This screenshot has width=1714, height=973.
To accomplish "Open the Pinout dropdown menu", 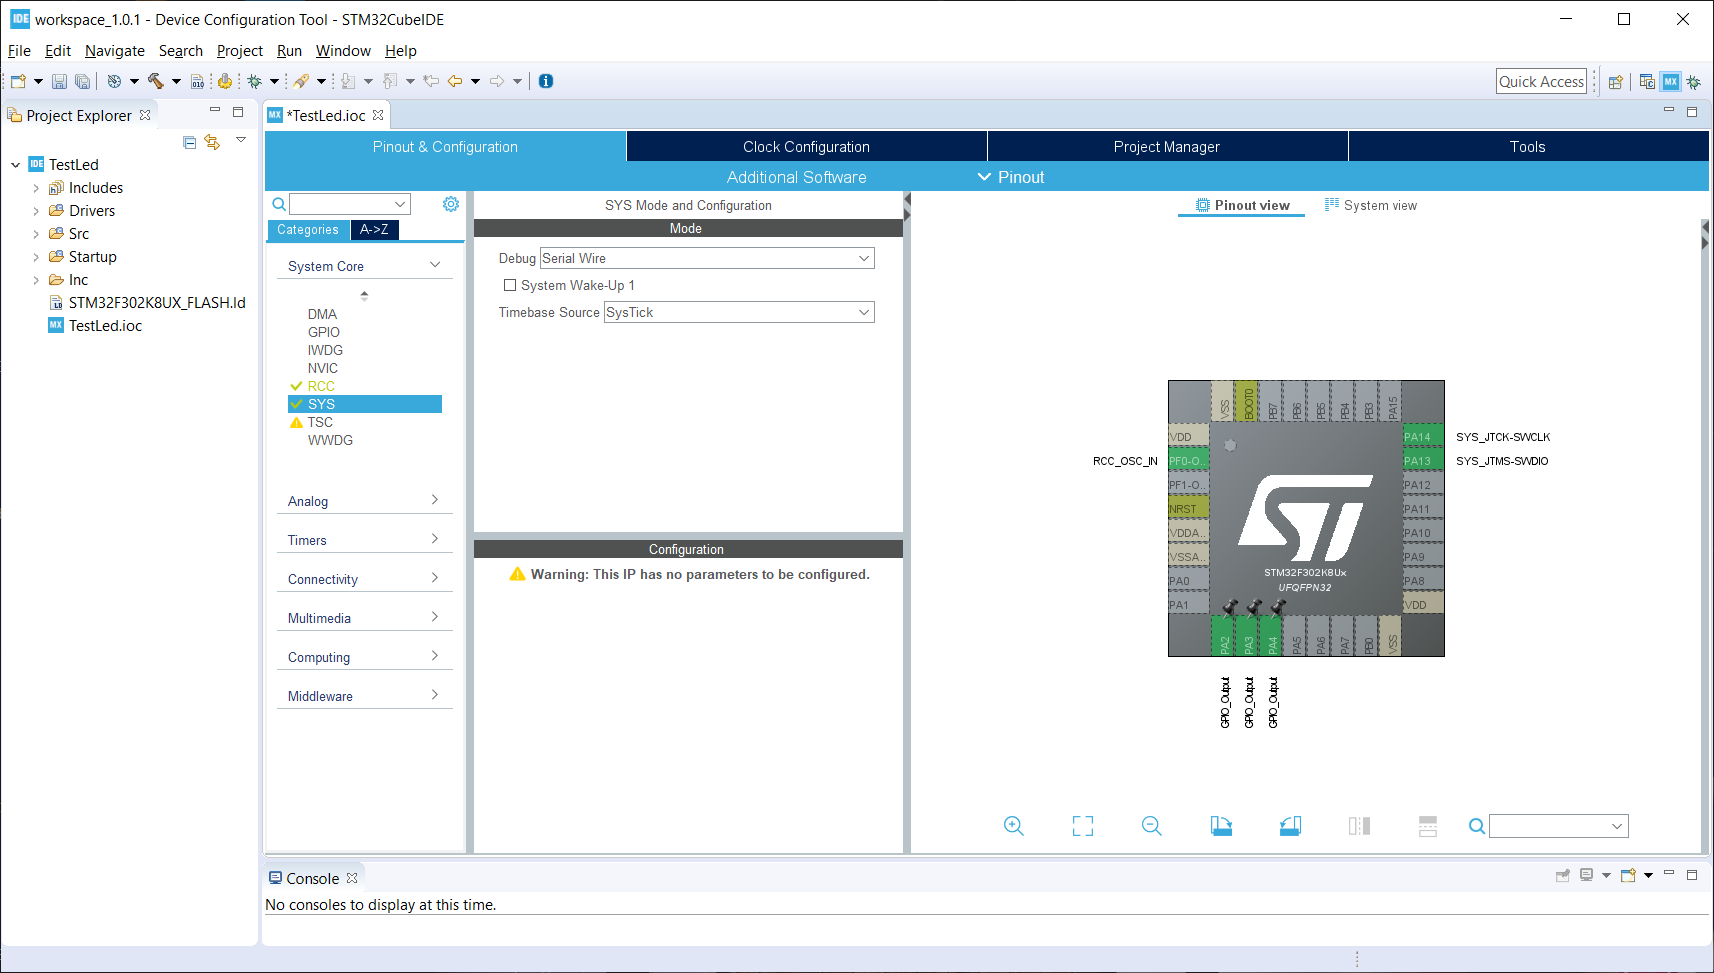I will coord(1011,177).
